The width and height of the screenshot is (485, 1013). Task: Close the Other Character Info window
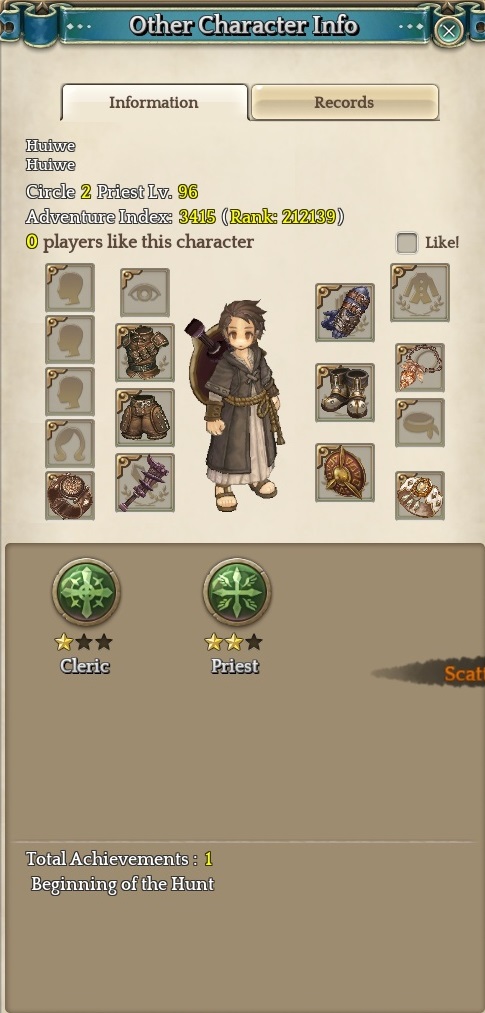pos(449,30)
